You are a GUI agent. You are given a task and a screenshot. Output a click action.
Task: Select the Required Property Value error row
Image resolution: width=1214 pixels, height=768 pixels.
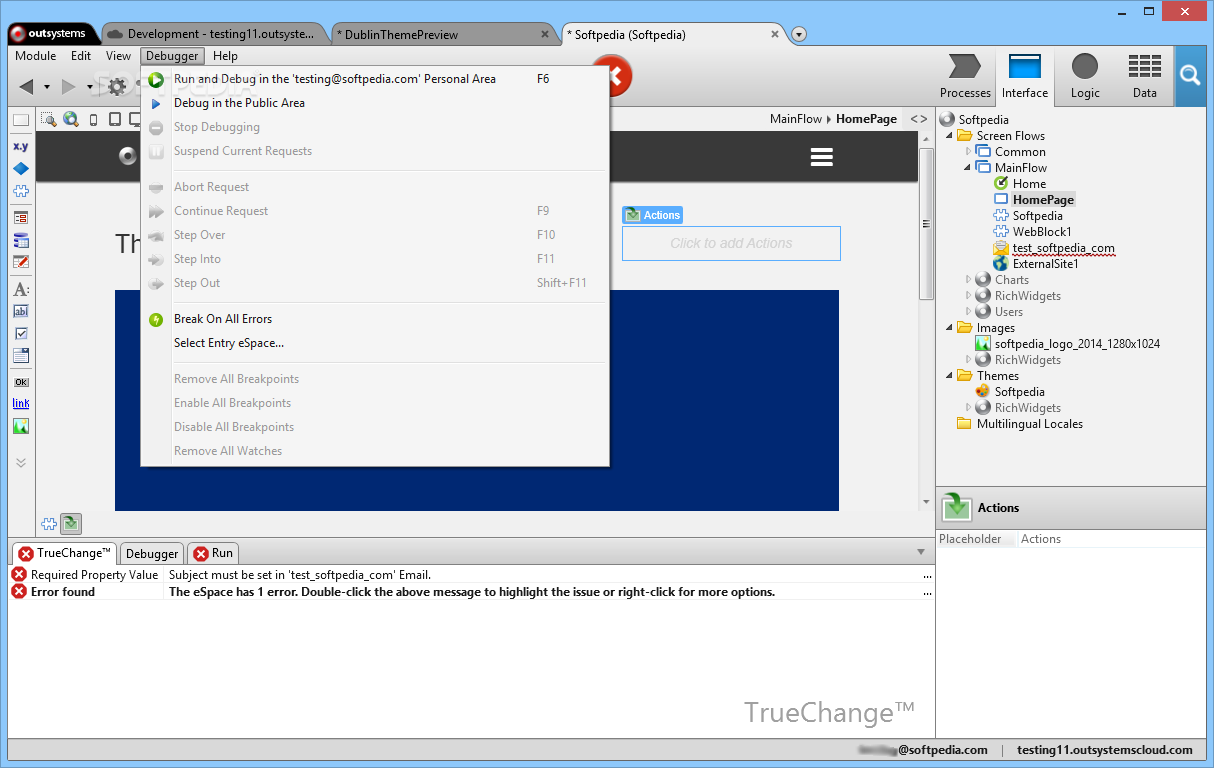(470, 575)
